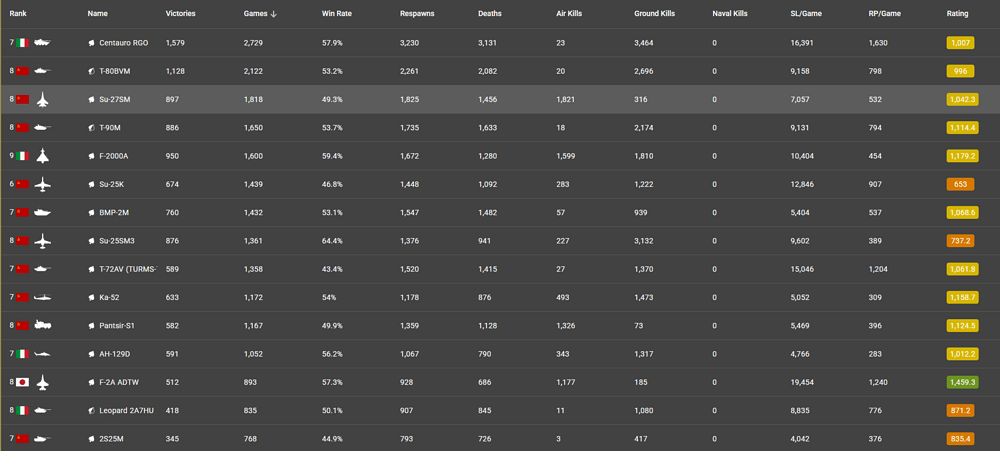The width and height of the screenshot is (1000, 451).
Task: Click the Japan flag beside F-2A ADTW
Action: pos(22,382)
